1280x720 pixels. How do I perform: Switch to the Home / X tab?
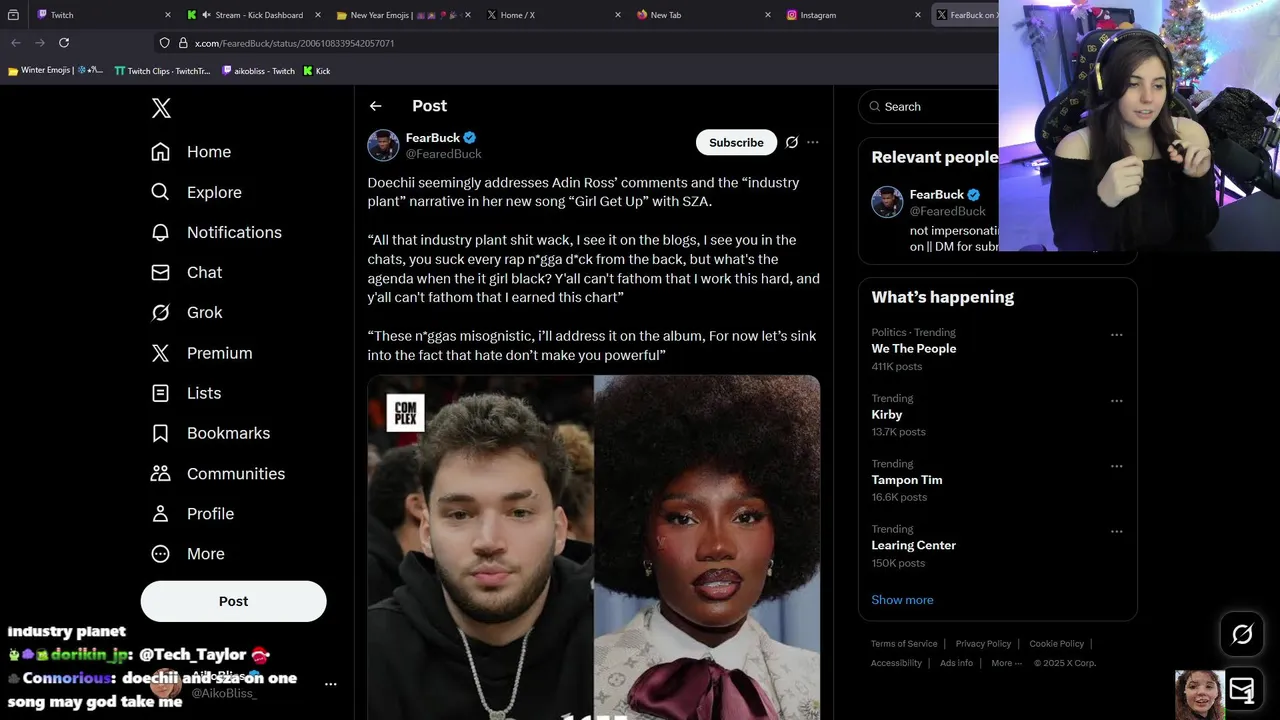(x=553, y=15)
